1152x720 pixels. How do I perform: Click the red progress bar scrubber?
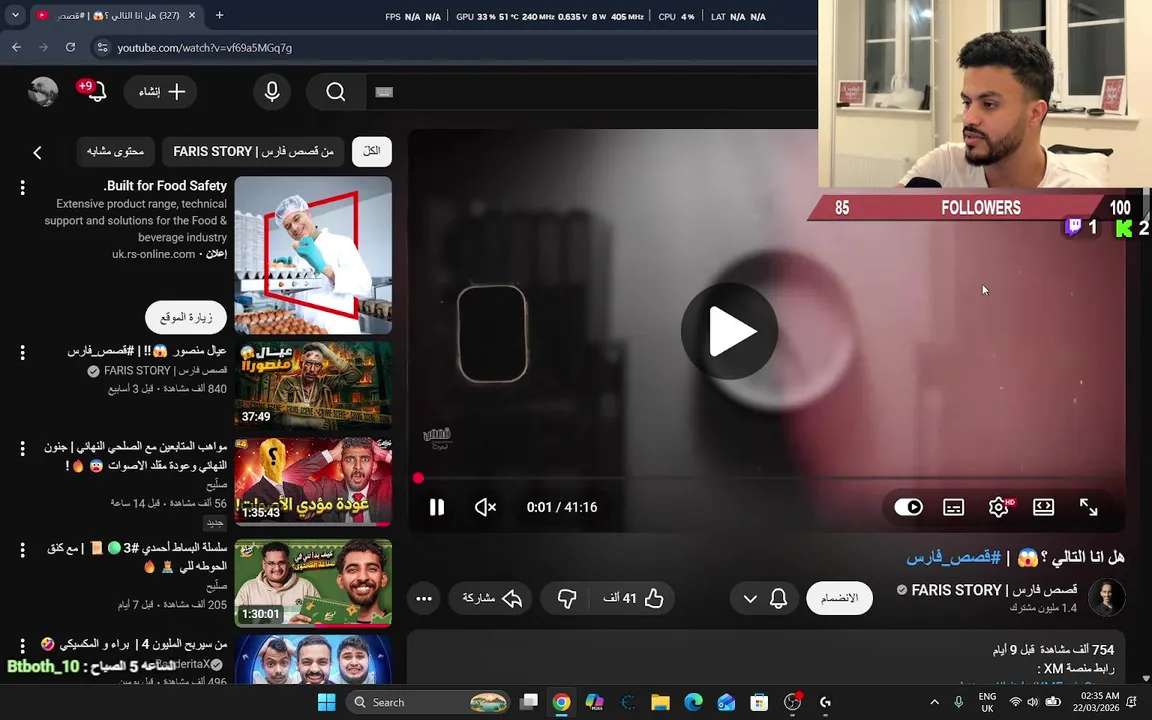[x=418, y=478]
